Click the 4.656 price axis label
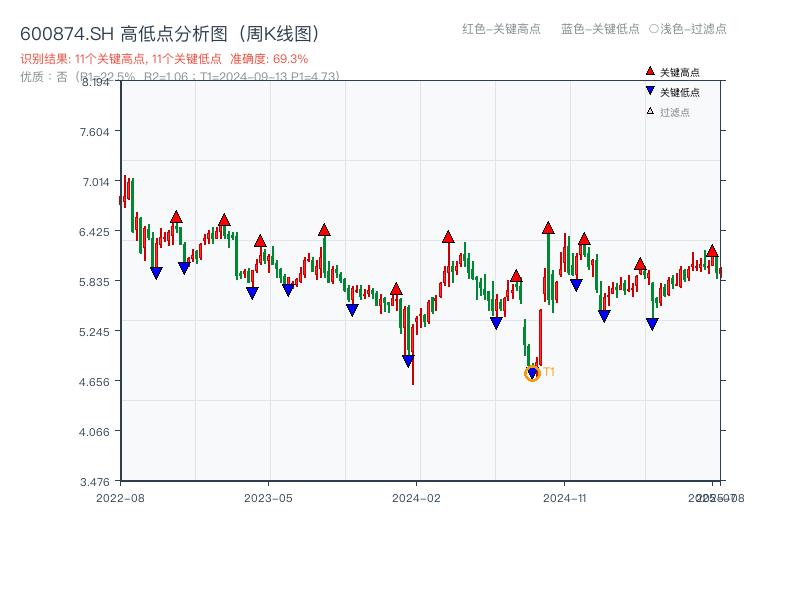This screenshot has width=800, height=600. (94, 382)
